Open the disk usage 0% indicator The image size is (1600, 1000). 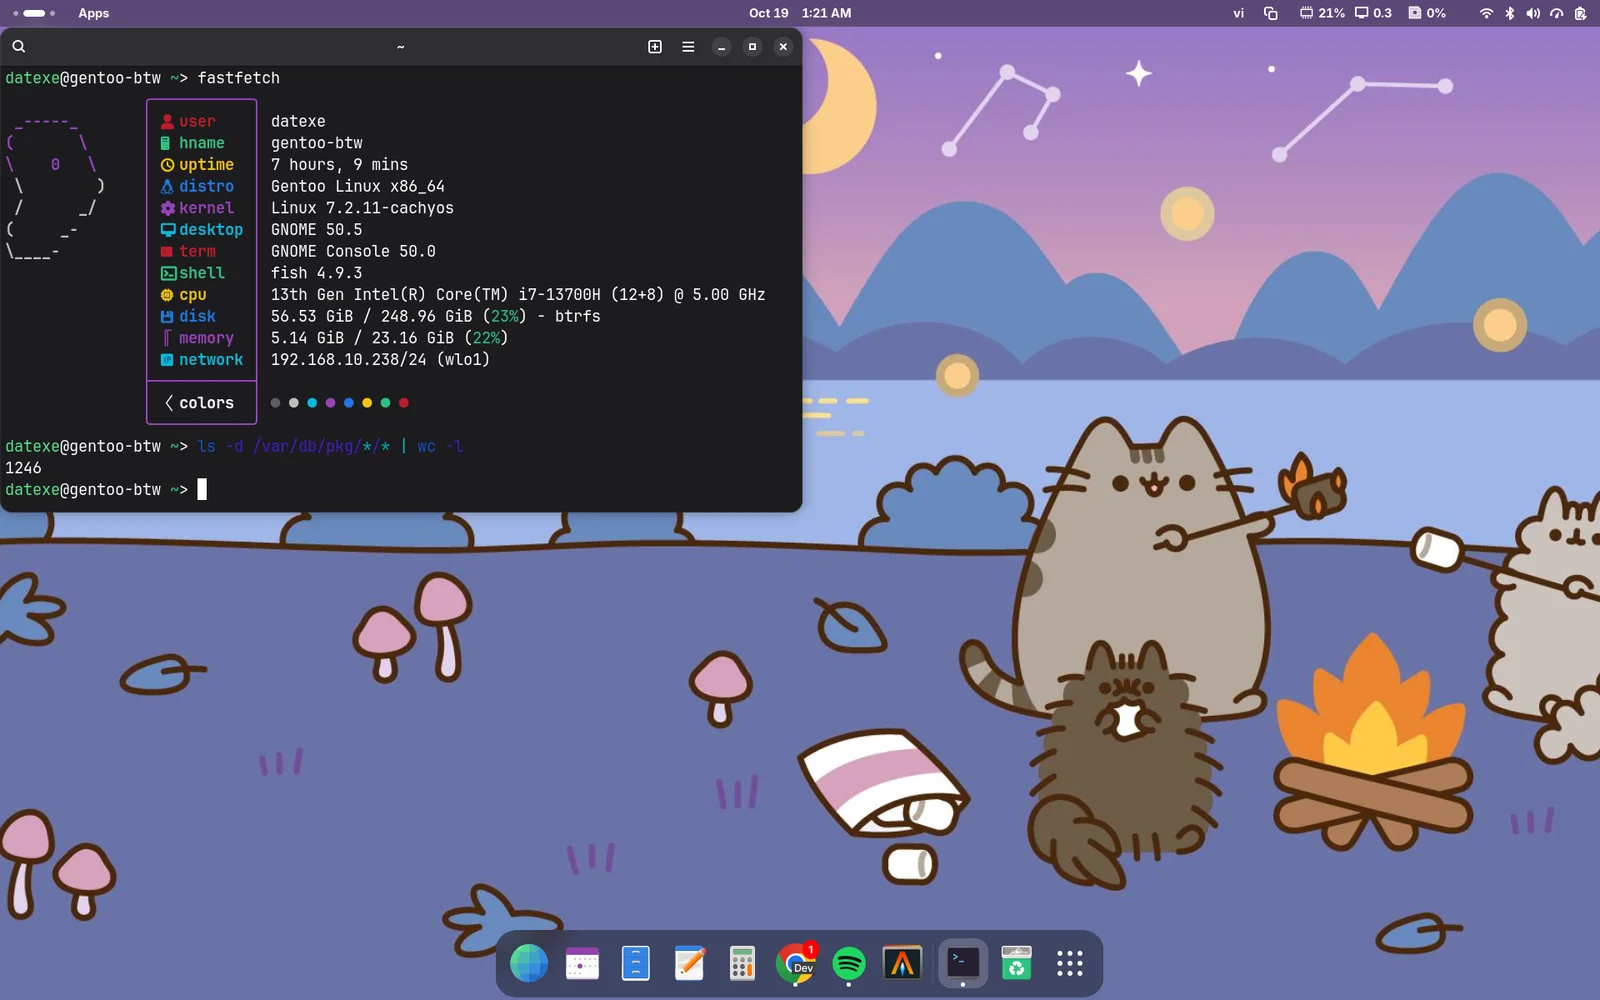click(1427, 13)
